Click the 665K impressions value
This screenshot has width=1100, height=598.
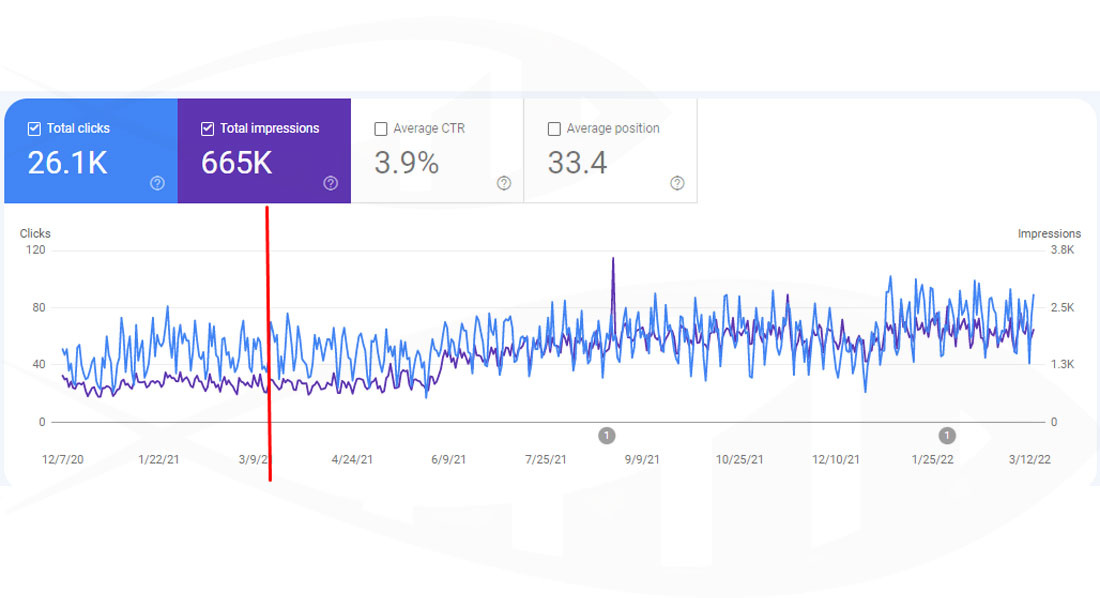point(234,162)
